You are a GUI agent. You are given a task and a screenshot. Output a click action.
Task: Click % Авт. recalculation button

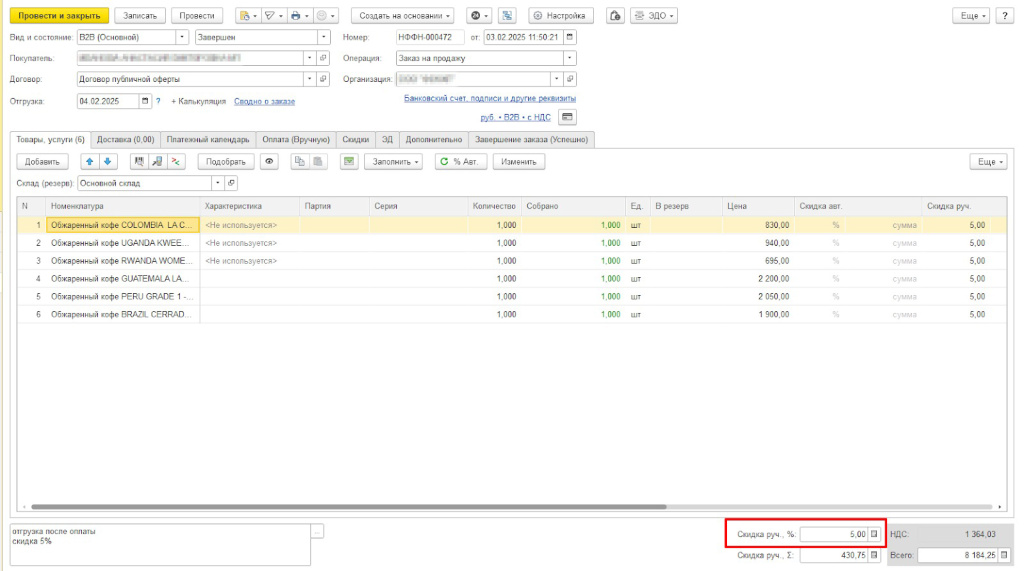461,161
